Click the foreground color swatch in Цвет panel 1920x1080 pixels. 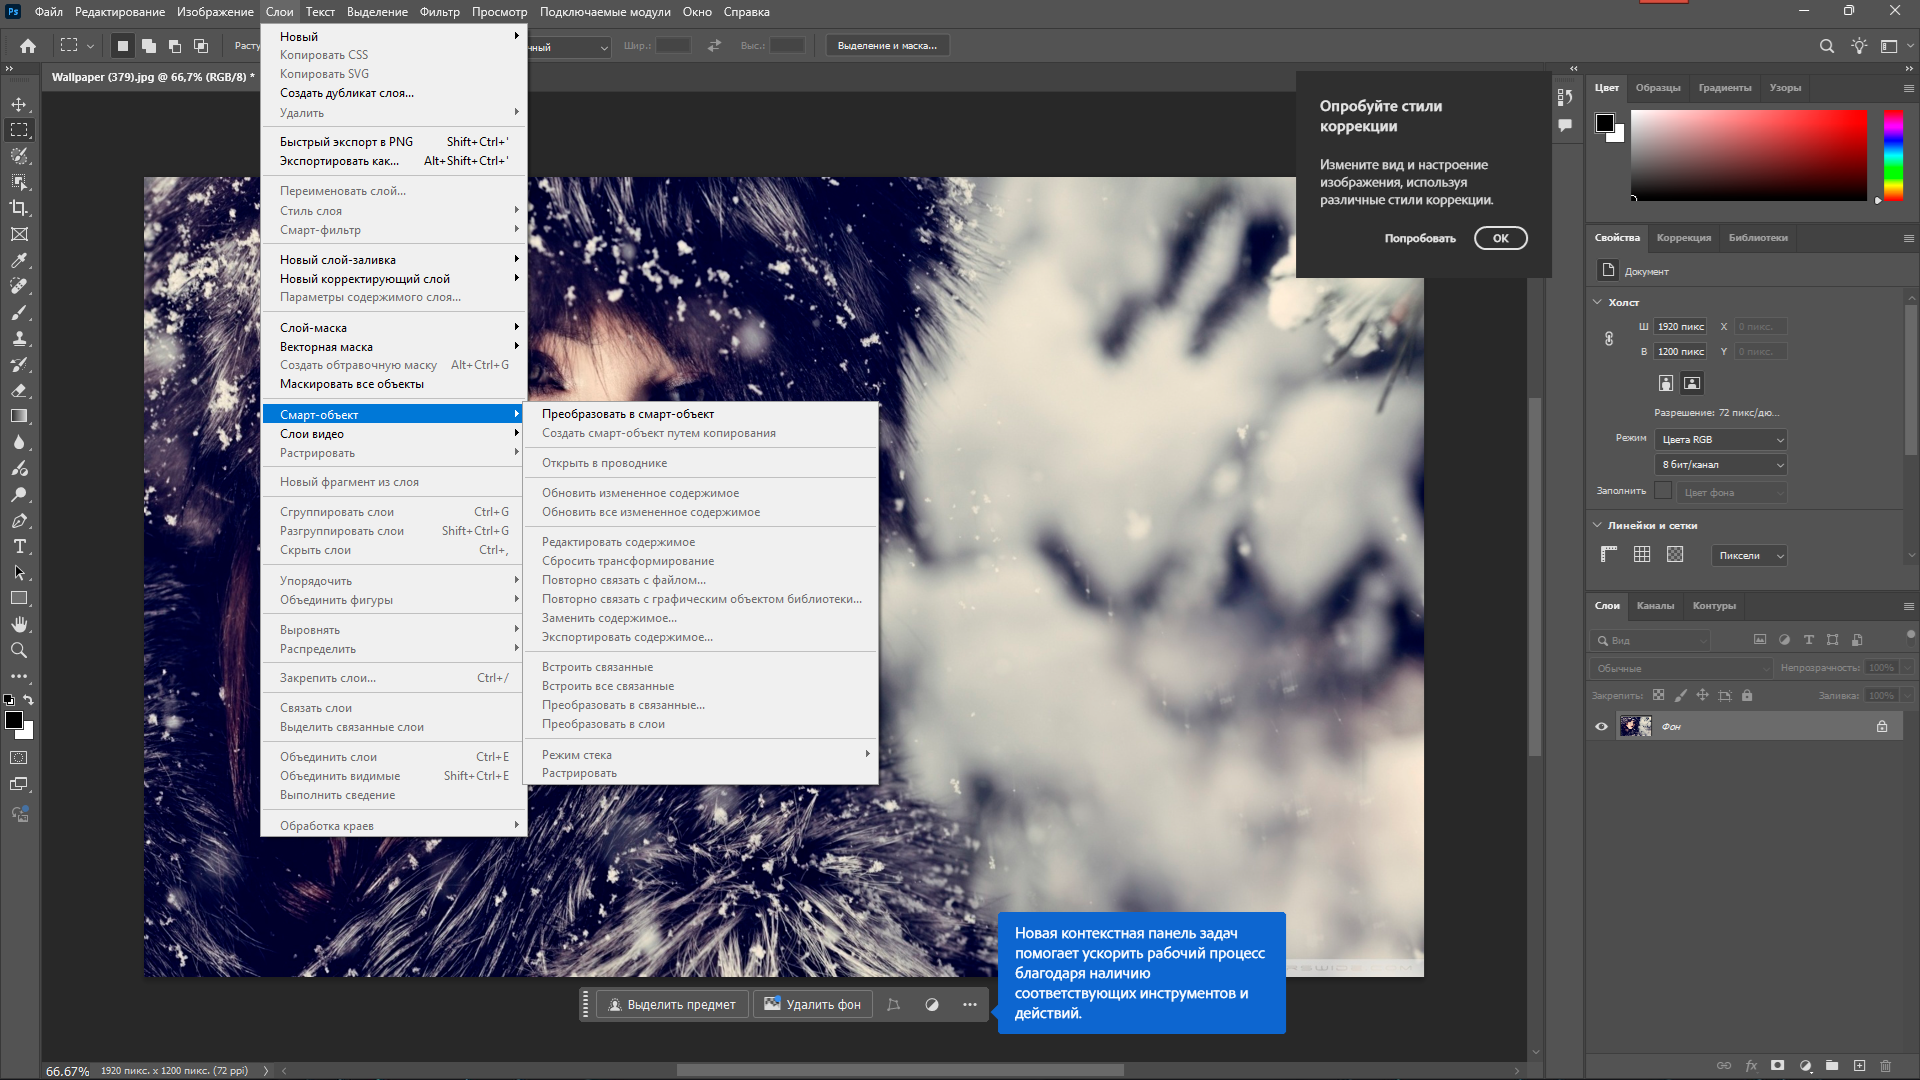(1604, 123)
